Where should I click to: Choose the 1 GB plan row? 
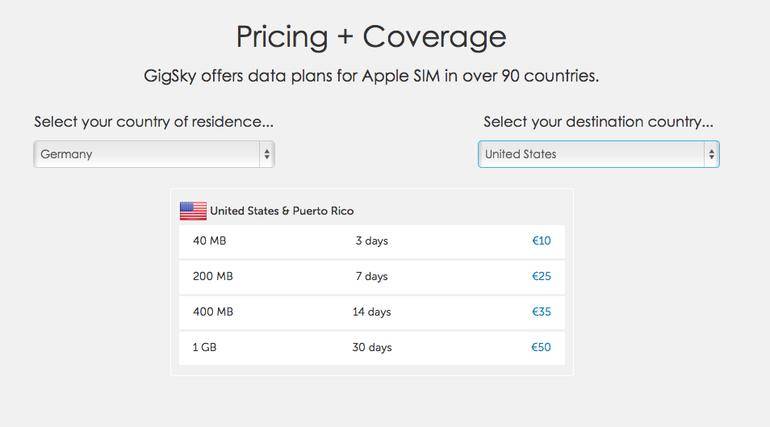(x=372, y=347)
